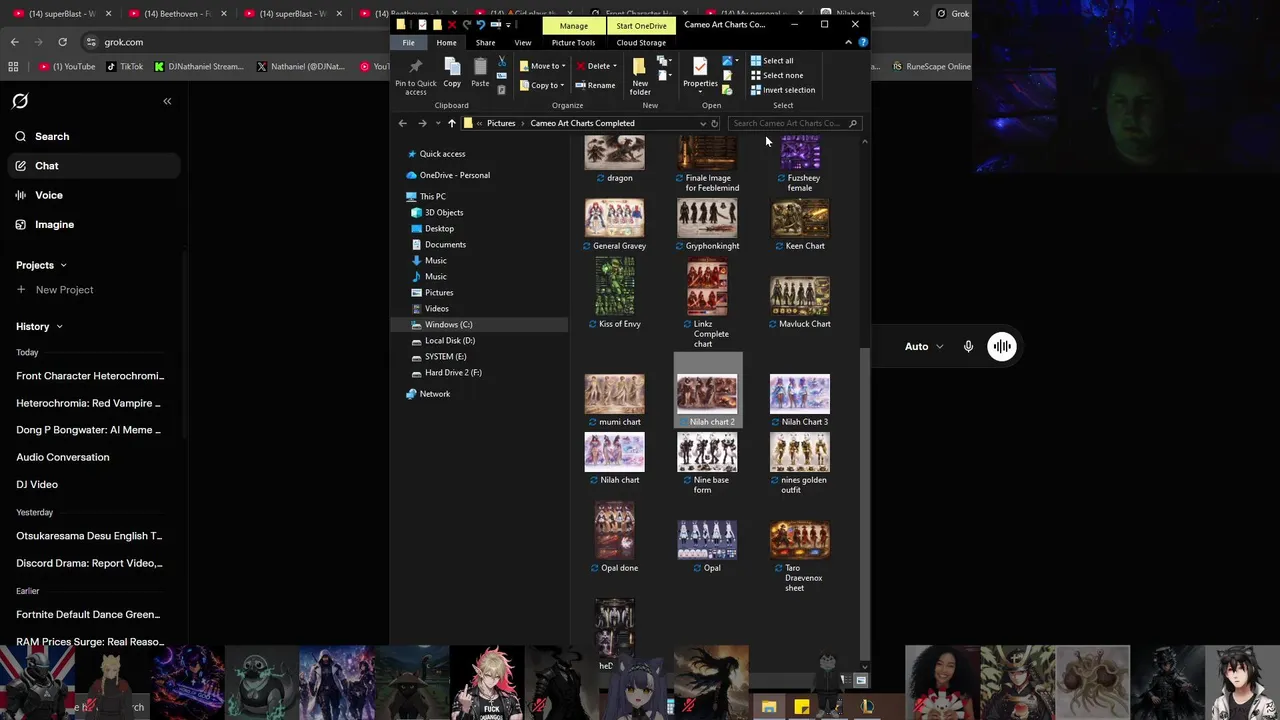
Task: Open League of Legends taskbar icon
Action: point(867,707)
